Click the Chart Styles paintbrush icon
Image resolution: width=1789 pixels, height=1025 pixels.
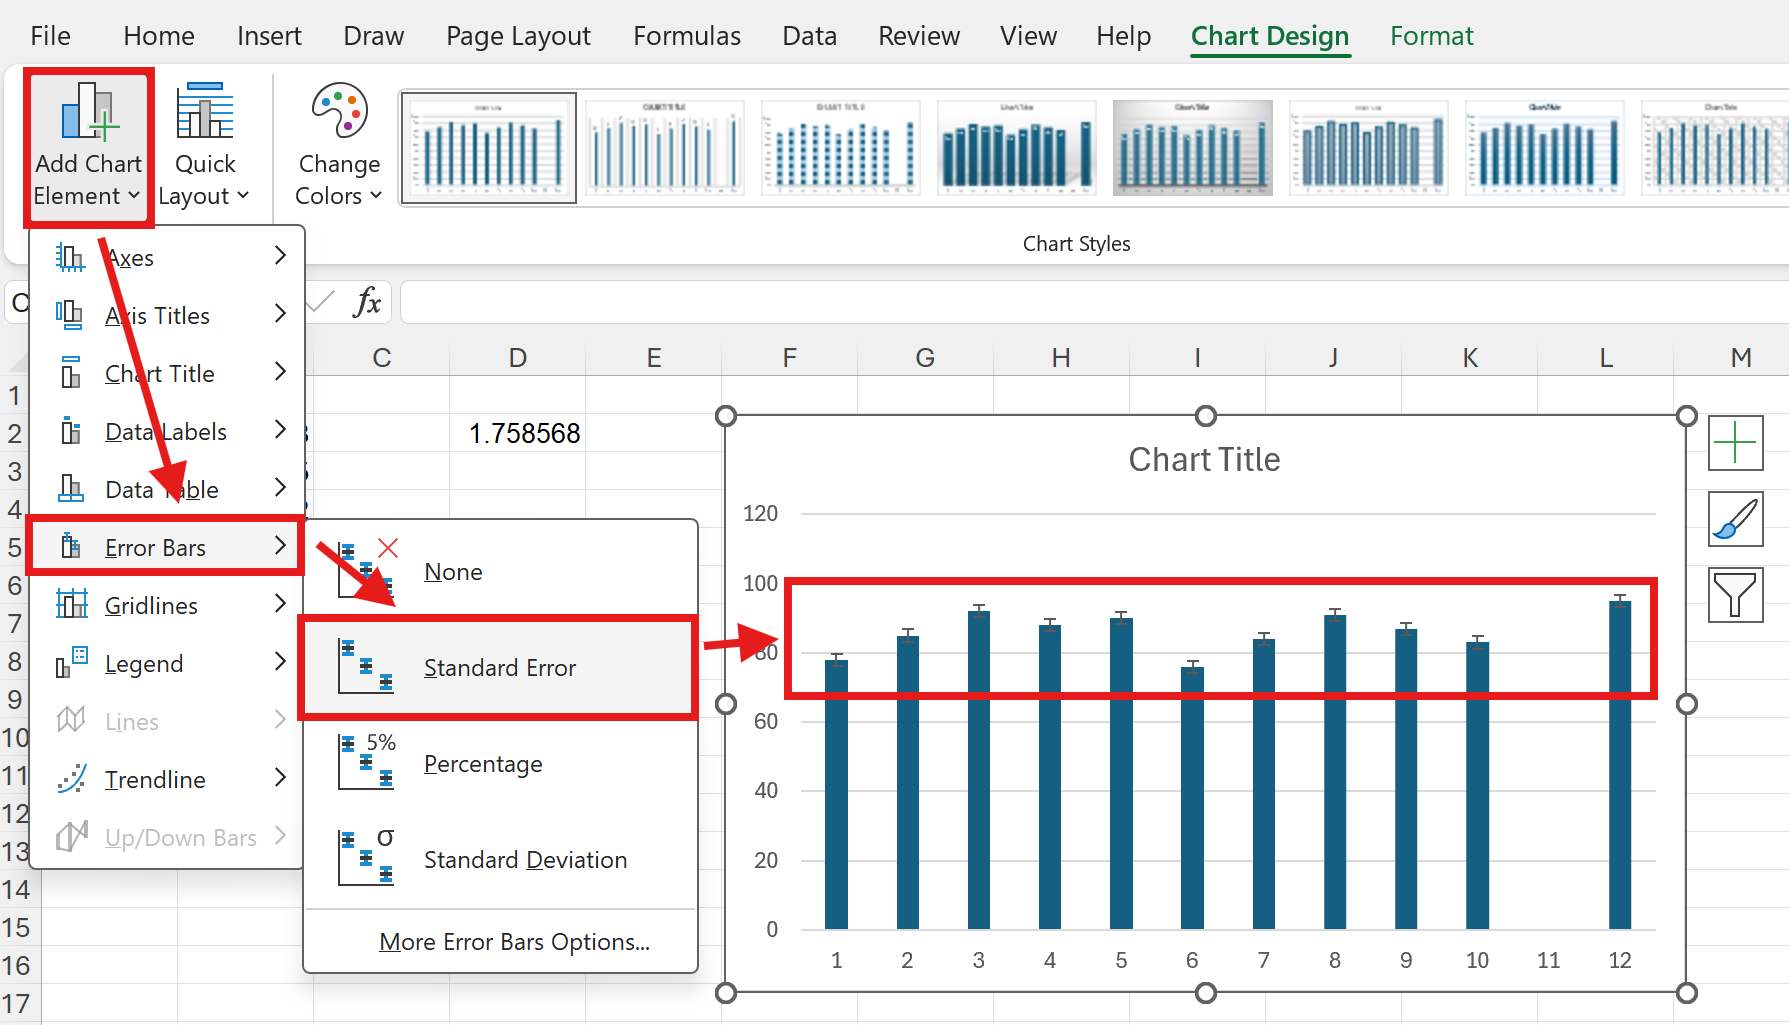point(1735,519)
